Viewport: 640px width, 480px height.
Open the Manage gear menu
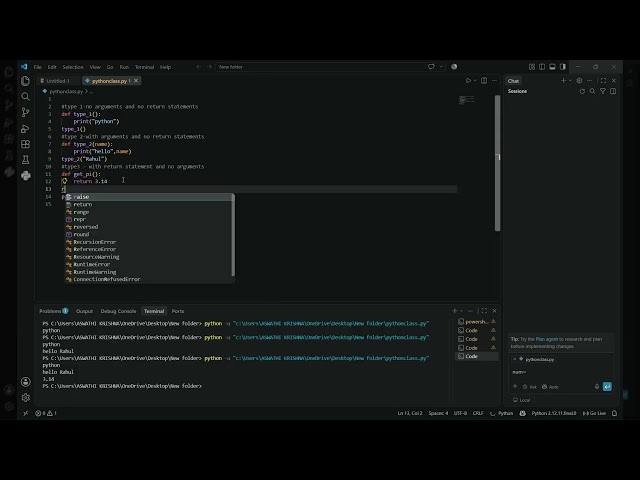click(x=25, y=397)
